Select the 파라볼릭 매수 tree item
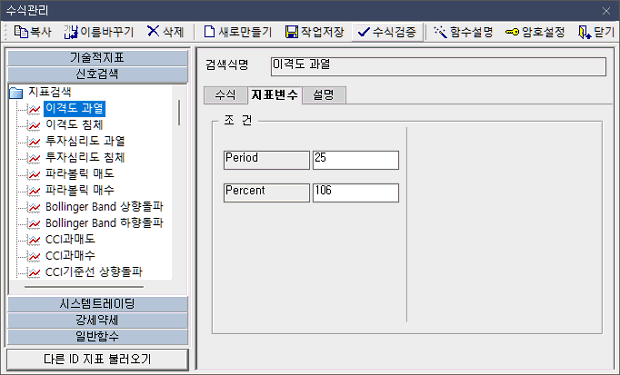Screen dimensions: 620x375 point(80,190)
